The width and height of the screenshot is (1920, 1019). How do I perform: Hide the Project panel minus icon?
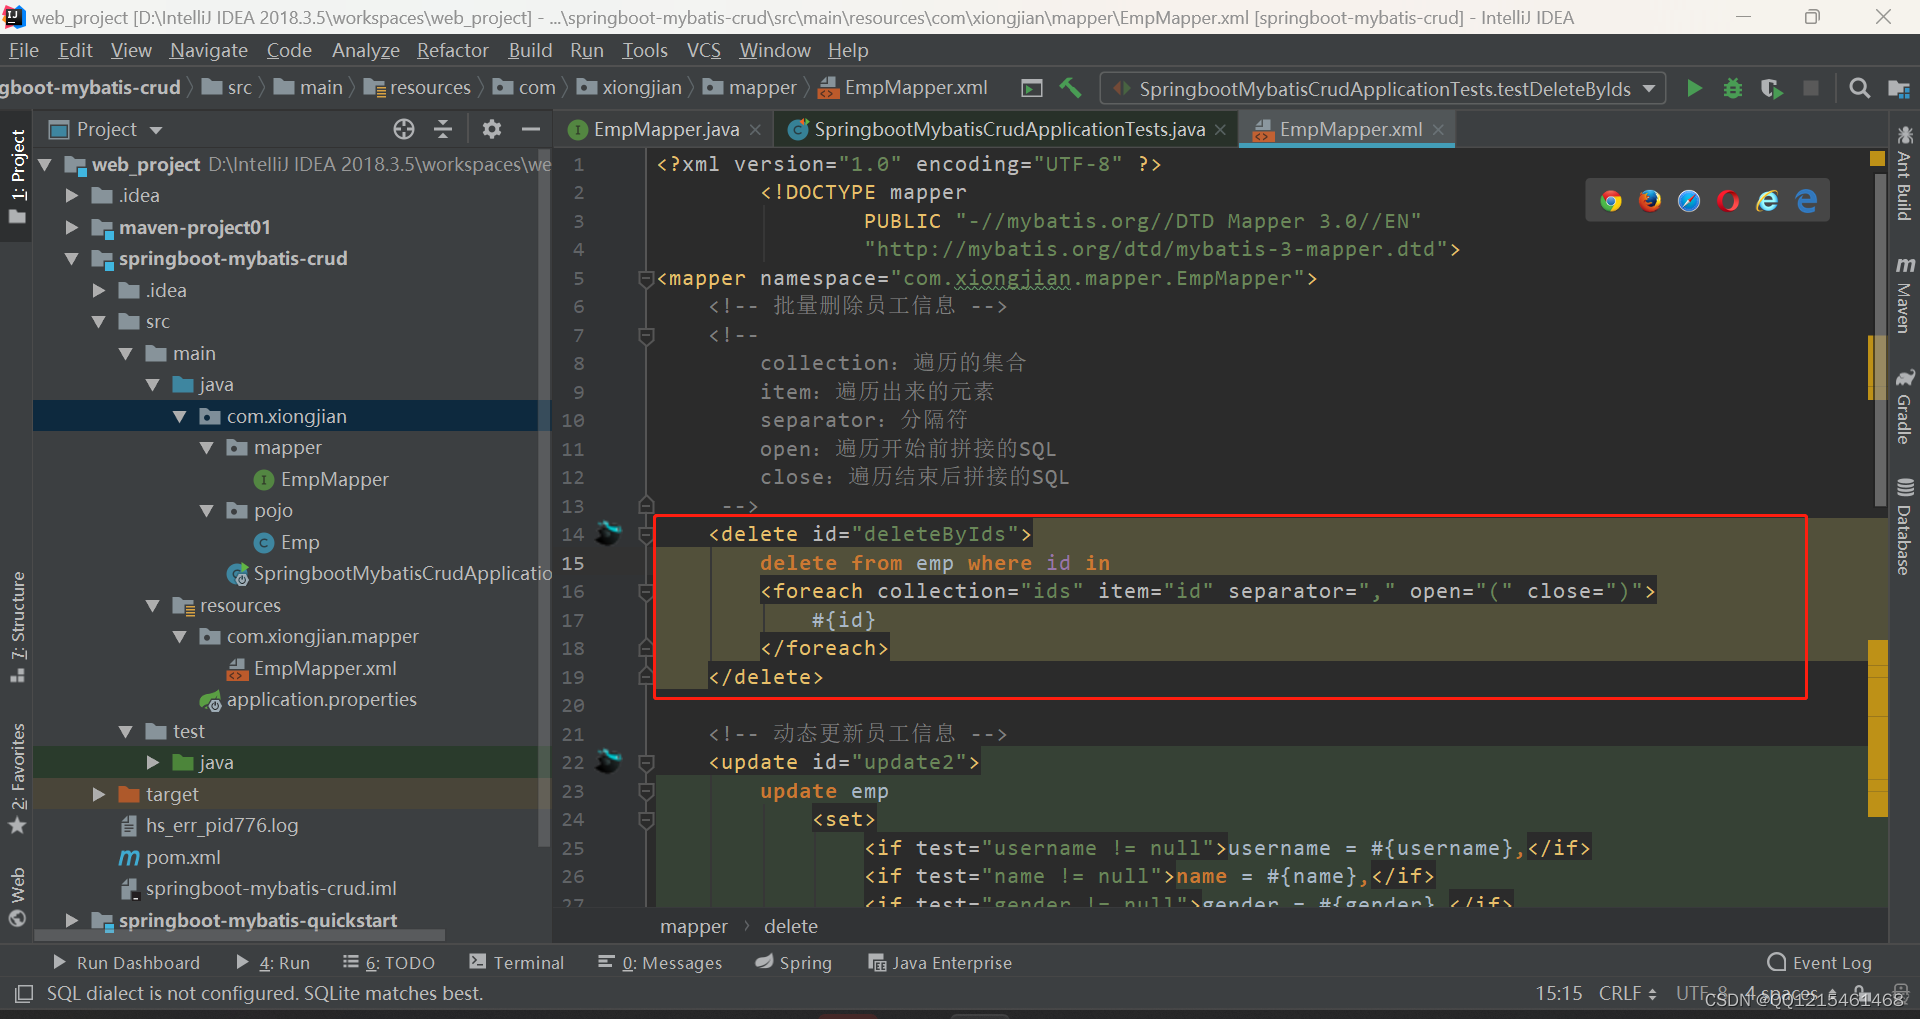(531, 129)
